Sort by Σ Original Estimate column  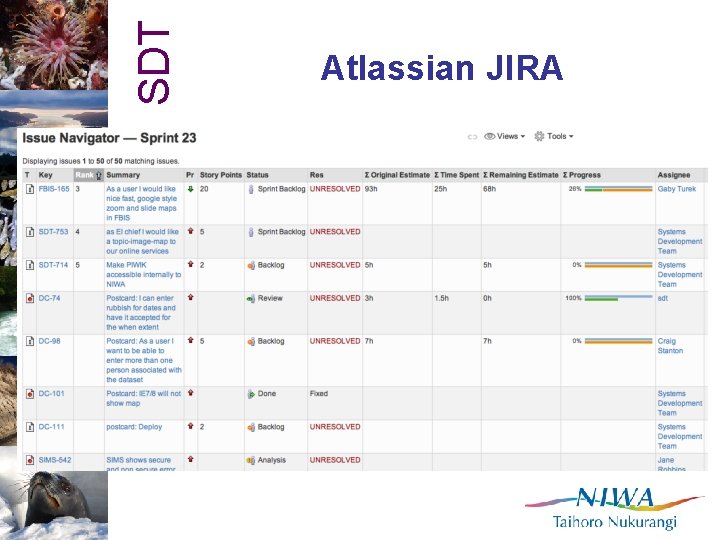coord(397,175)
